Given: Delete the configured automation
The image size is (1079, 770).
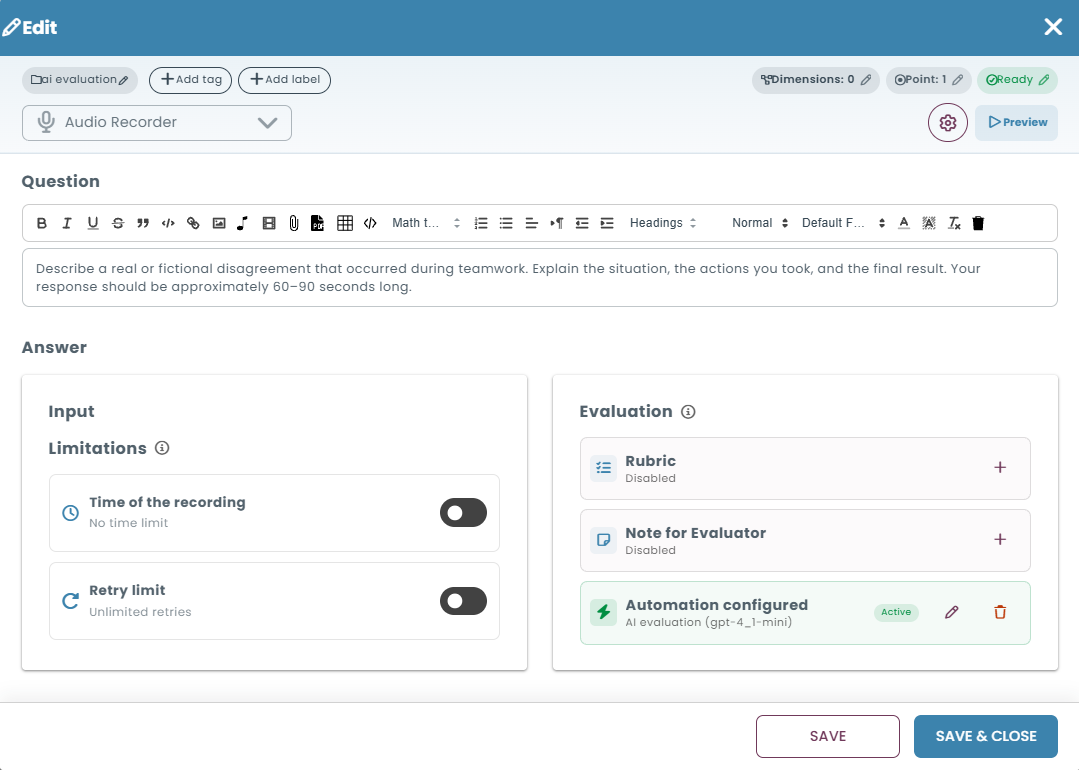Looking at the screenshot, I should pyautogui.click(x=1000, y=612).
